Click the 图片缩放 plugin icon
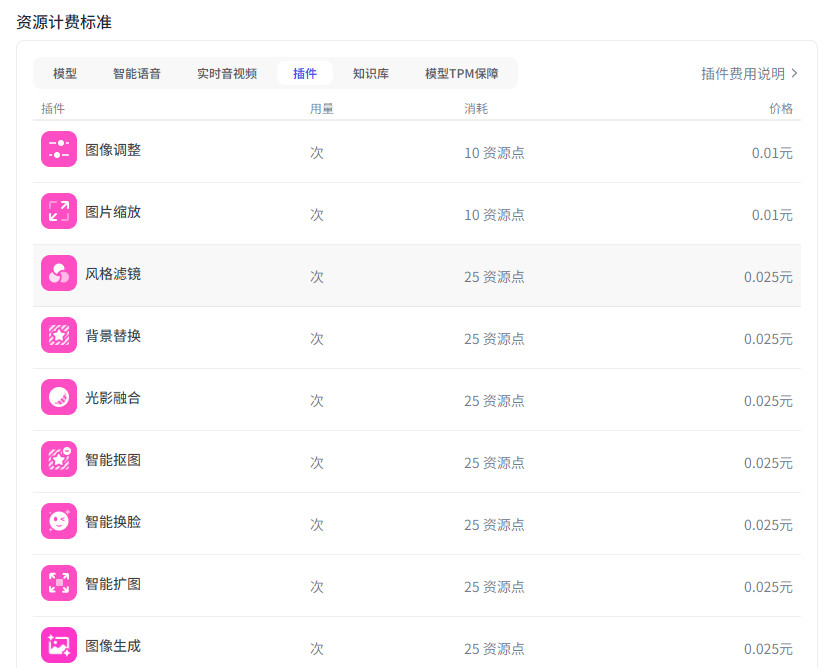The height and width of the screenshot is (668, 832). pyautogui.click(x=59, y=211)
